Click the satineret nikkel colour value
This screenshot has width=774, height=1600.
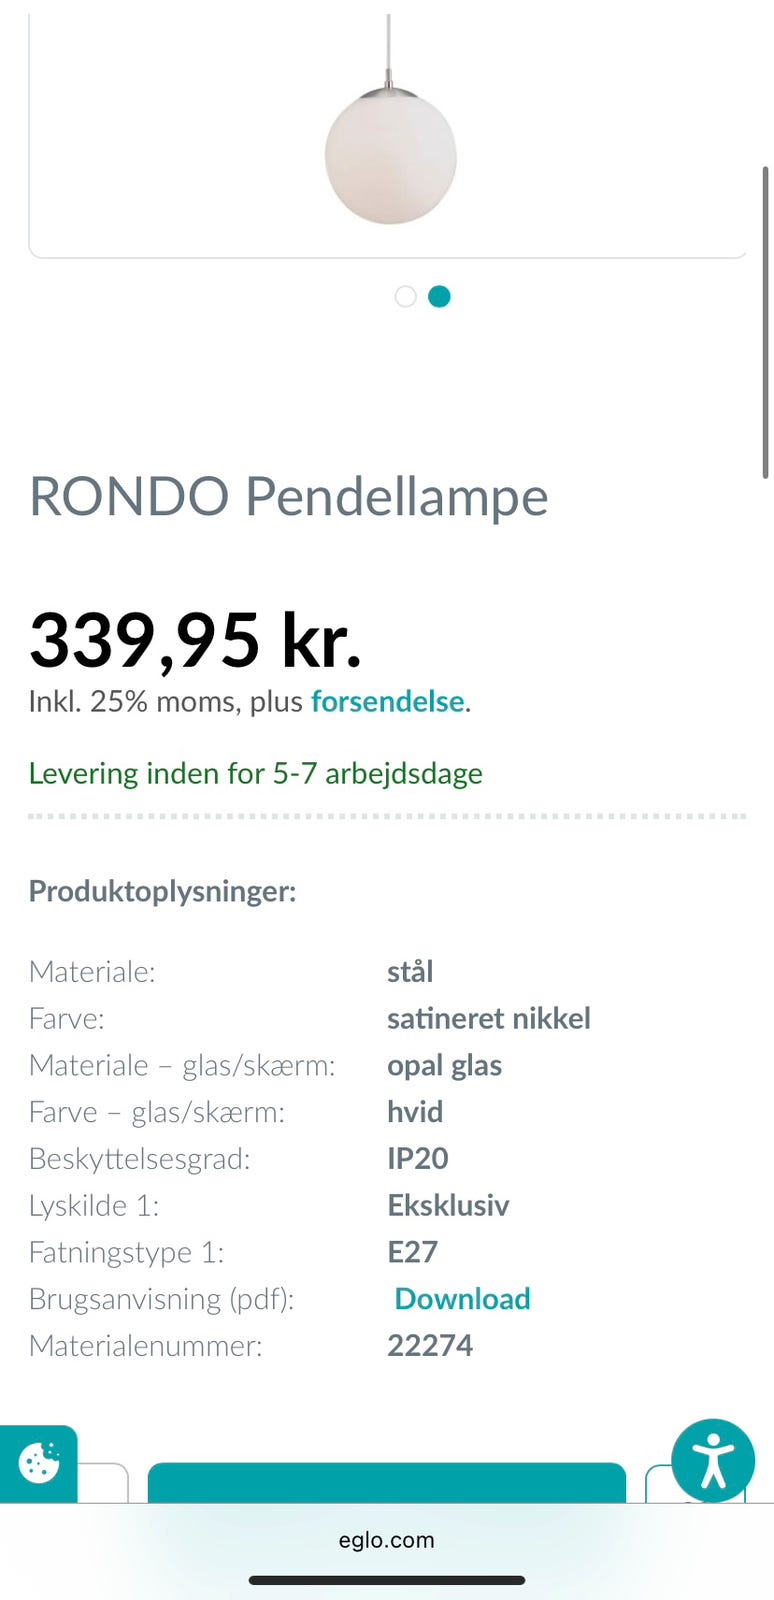(x=488, y=1018)
